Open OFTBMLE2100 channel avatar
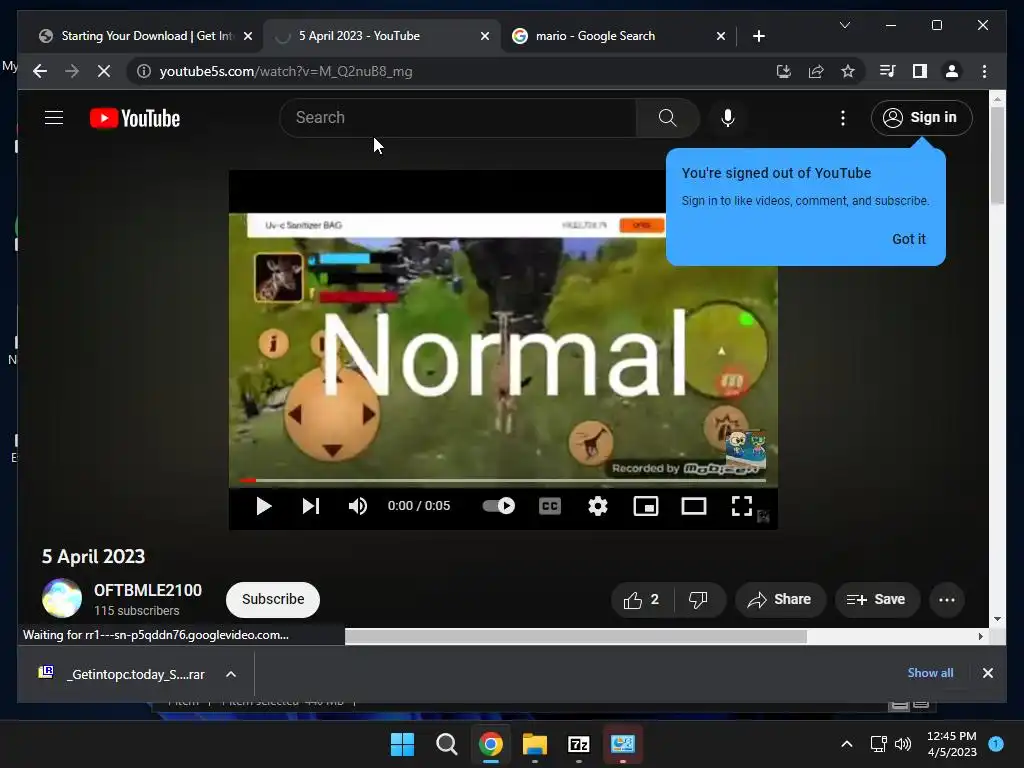 62,598
